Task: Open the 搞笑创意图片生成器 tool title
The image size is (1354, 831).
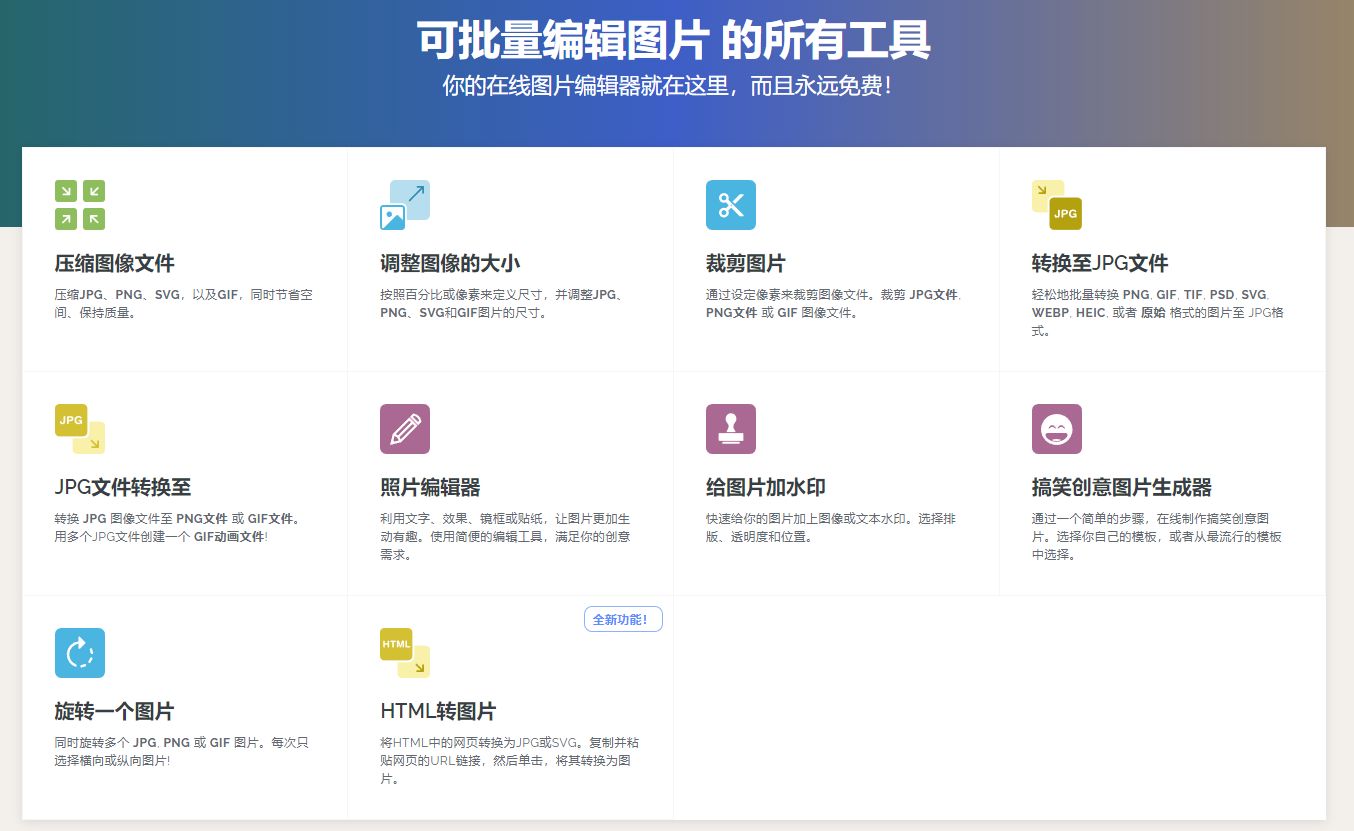Action: click(x=1122, y=488)
